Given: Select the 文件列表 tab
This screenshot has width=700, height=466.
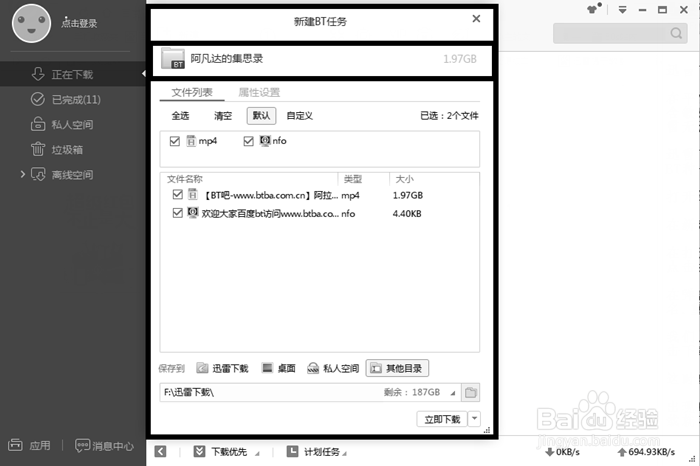Looking at the screenshot, I should [x=192, y=93].
